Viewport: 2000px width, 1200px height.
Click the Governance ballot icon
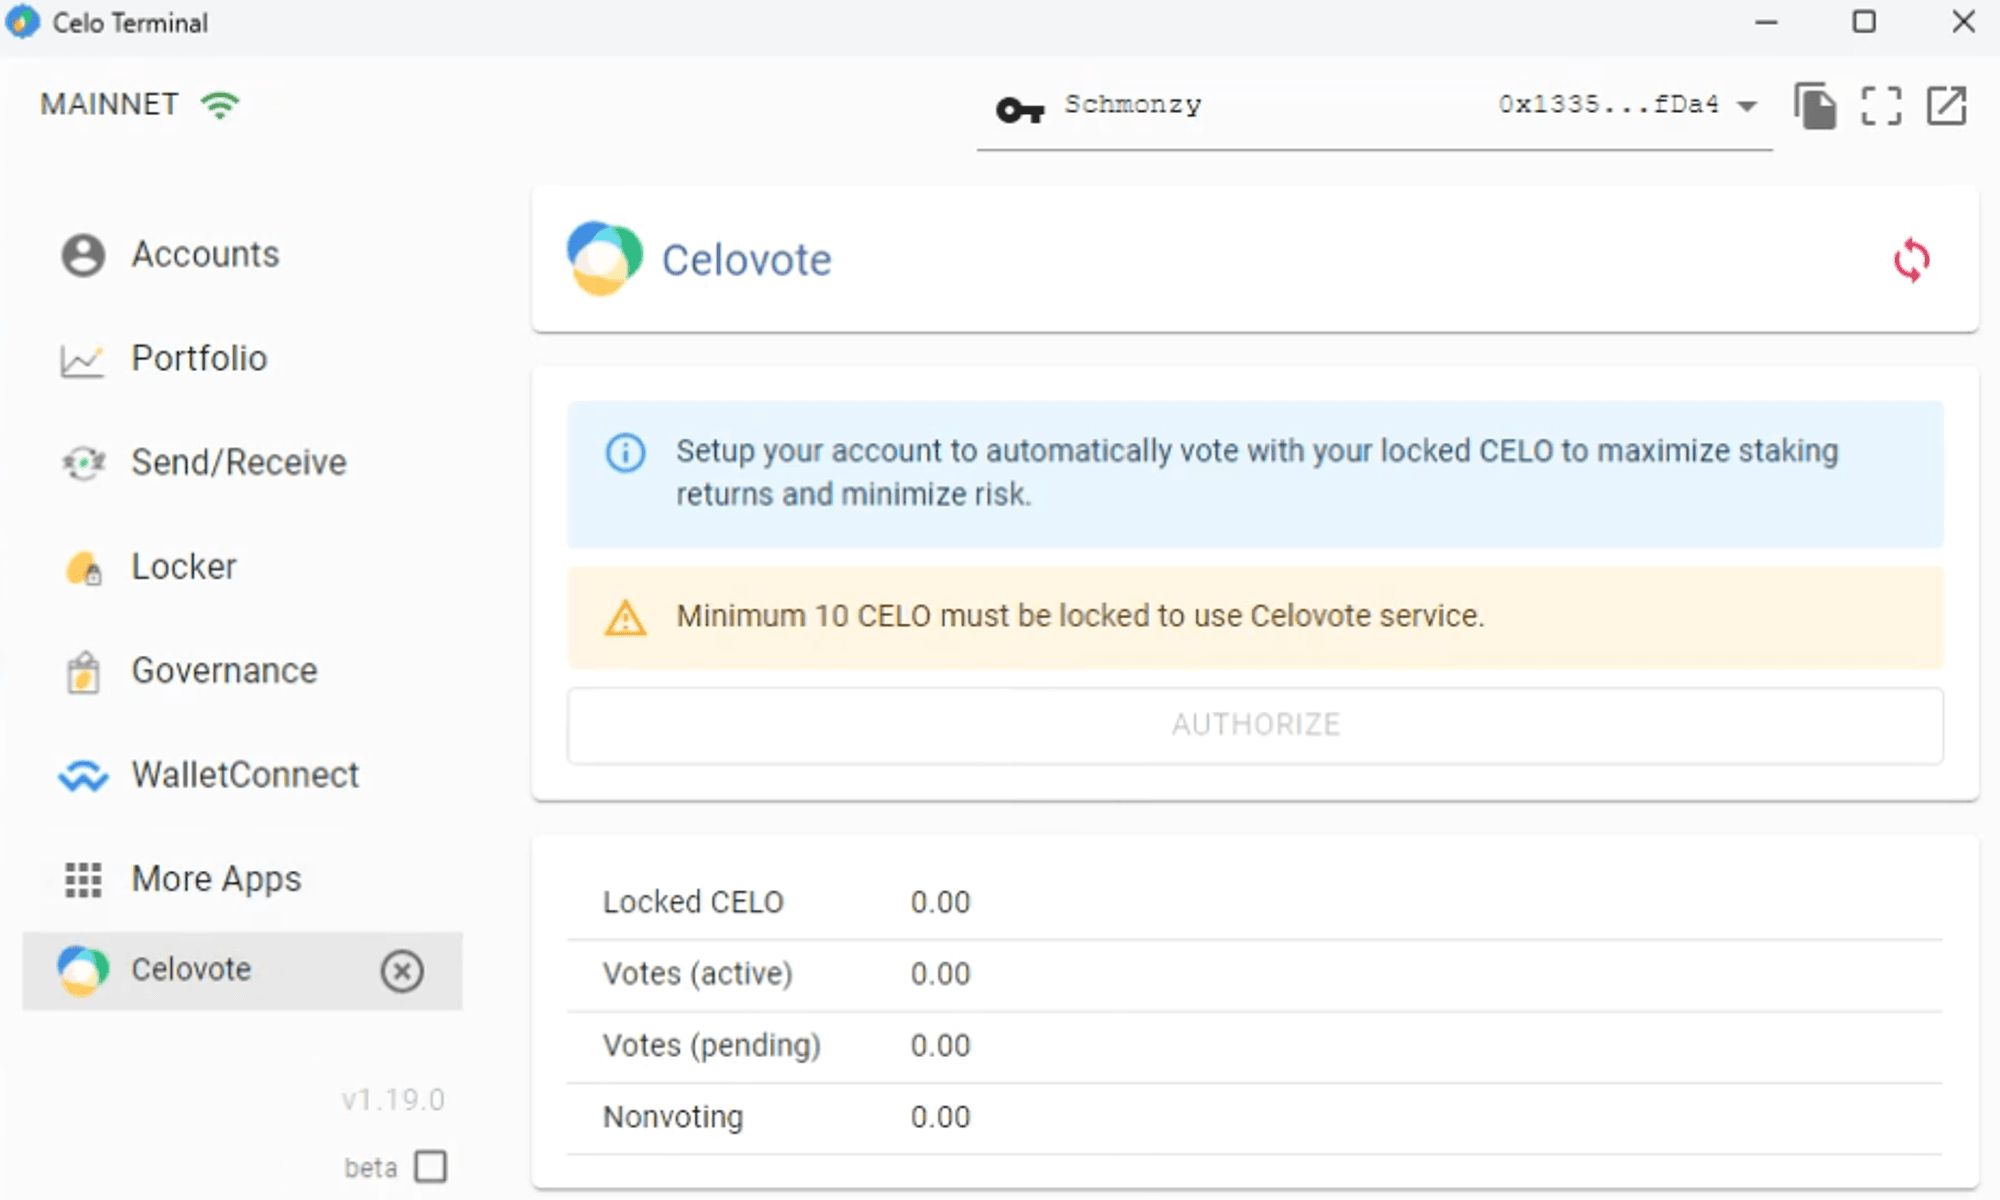click(83, 672)
